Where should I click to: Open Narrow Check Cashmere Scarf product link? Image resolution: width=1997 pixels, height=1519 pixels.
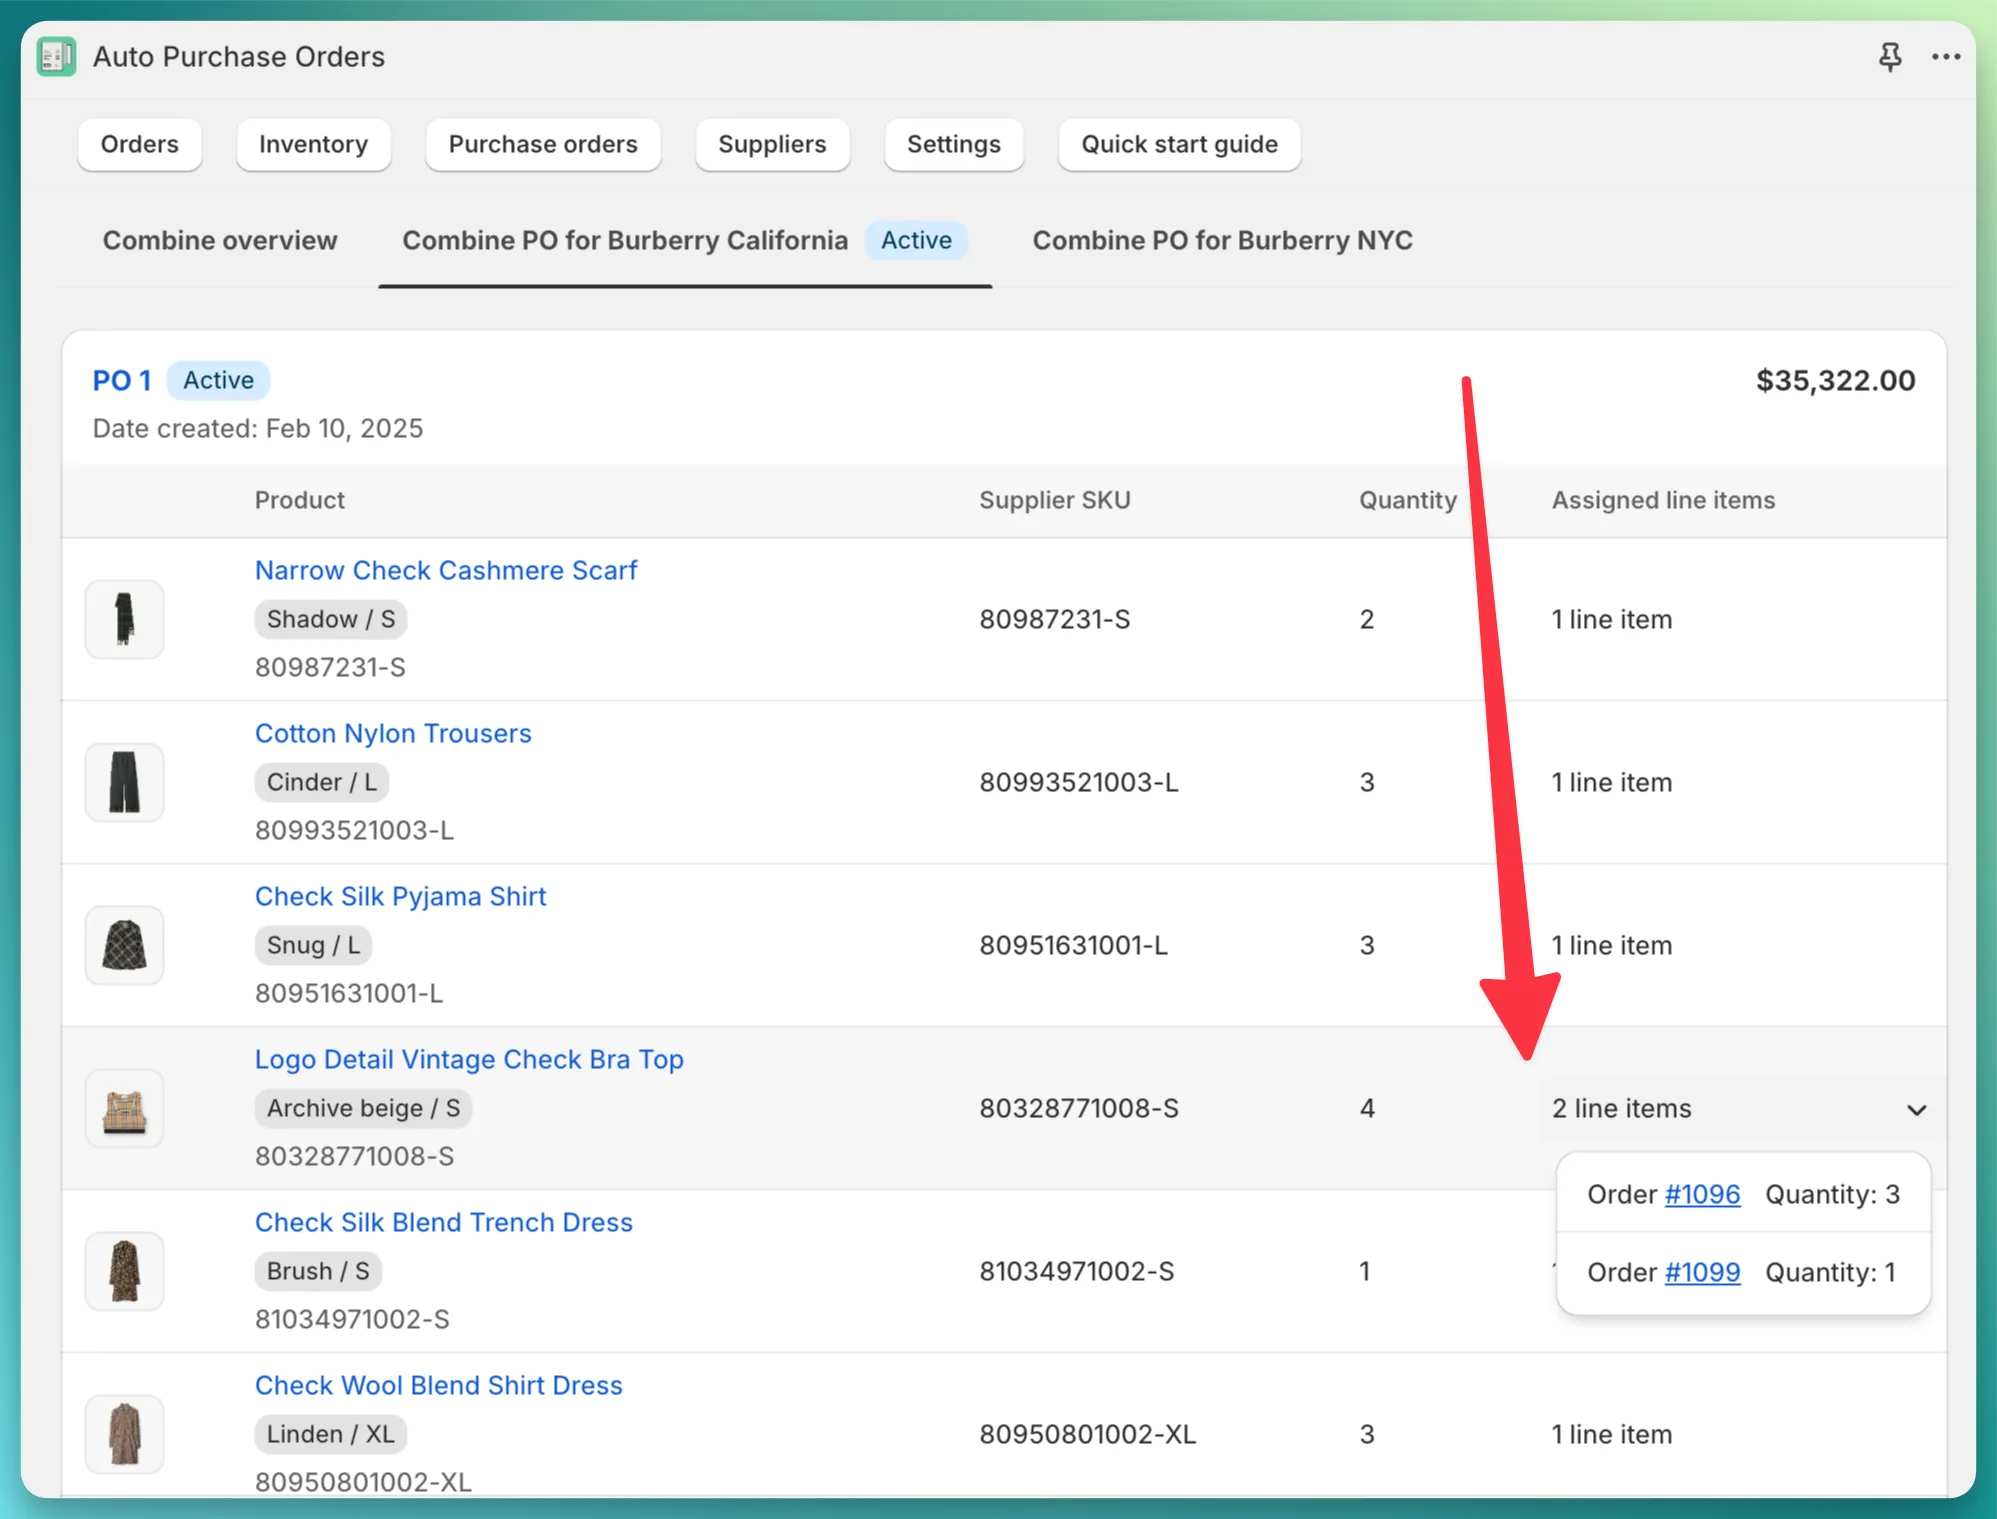pyautogui.click(x=446, y=570)
